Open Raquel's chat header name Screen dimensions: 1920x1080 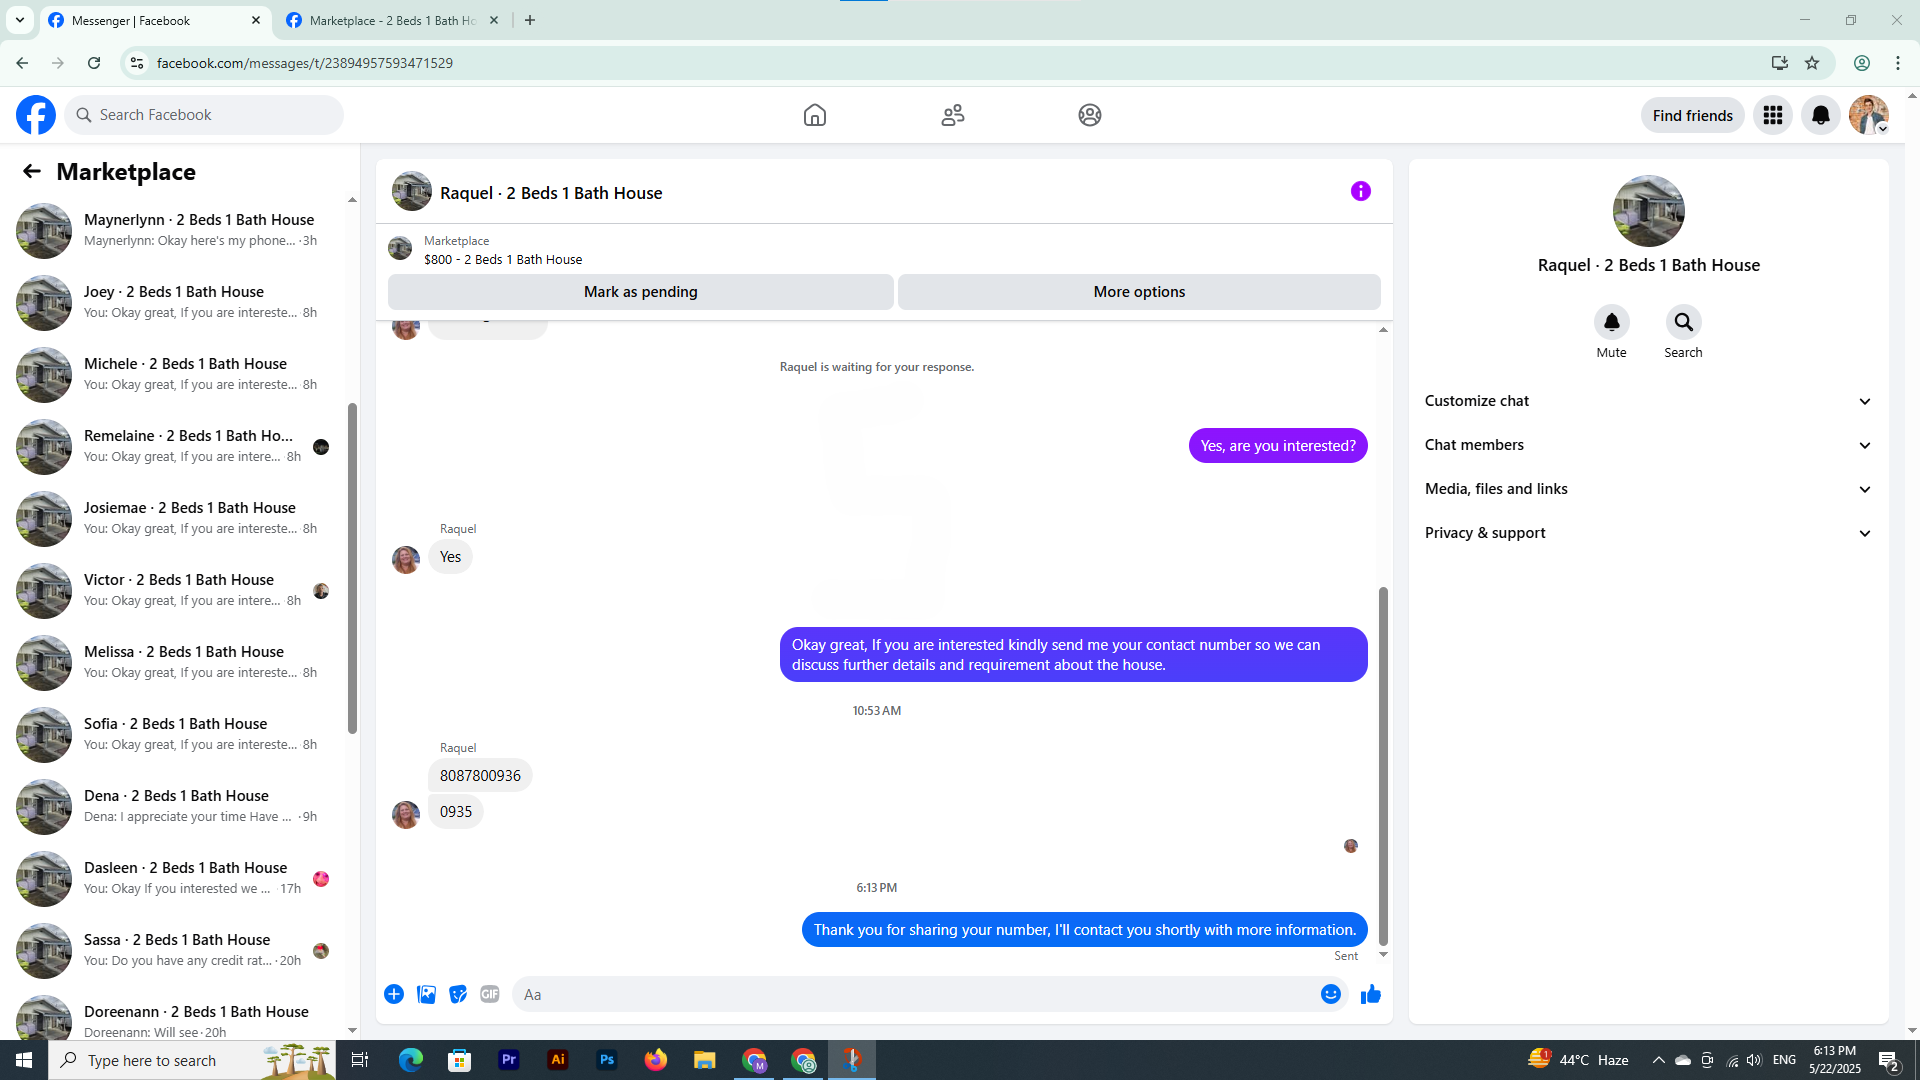point(551,193)
